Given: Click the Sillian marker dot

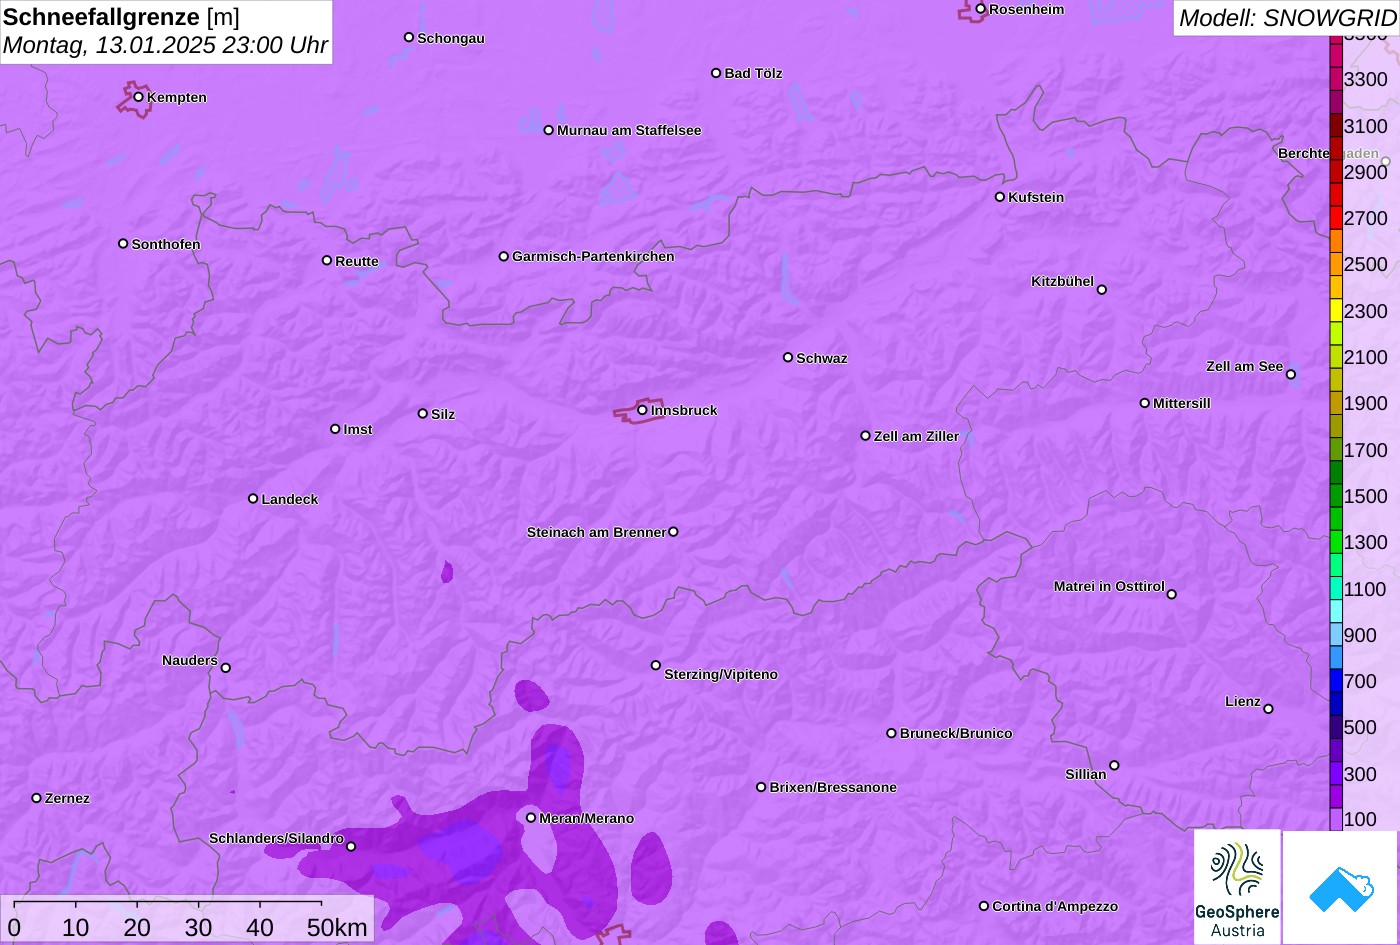Looking at the screenshot, I should point(1115,766).
